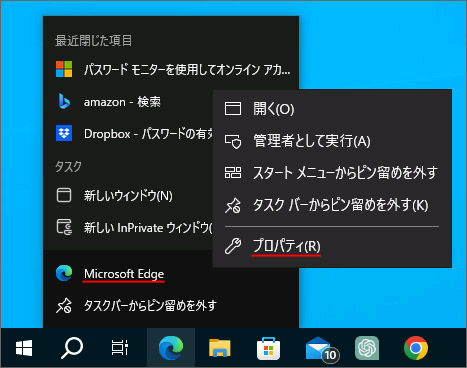Click the Bing icon beside amazon entry
Image resolution: width=467 pixels, height=368 pixels.
point(64,102)
